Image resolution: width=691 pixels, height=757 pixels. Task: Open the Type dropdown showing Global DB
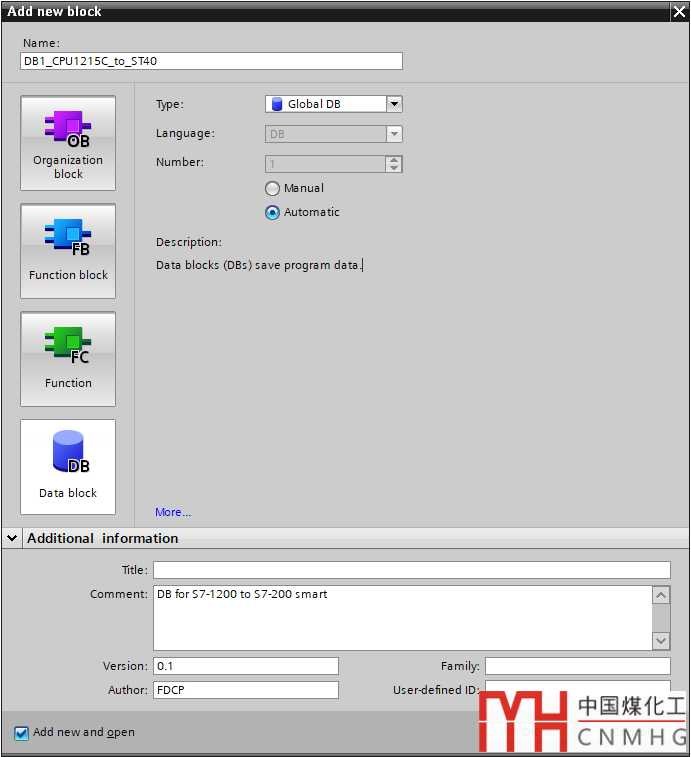click(x=394, y=104)
